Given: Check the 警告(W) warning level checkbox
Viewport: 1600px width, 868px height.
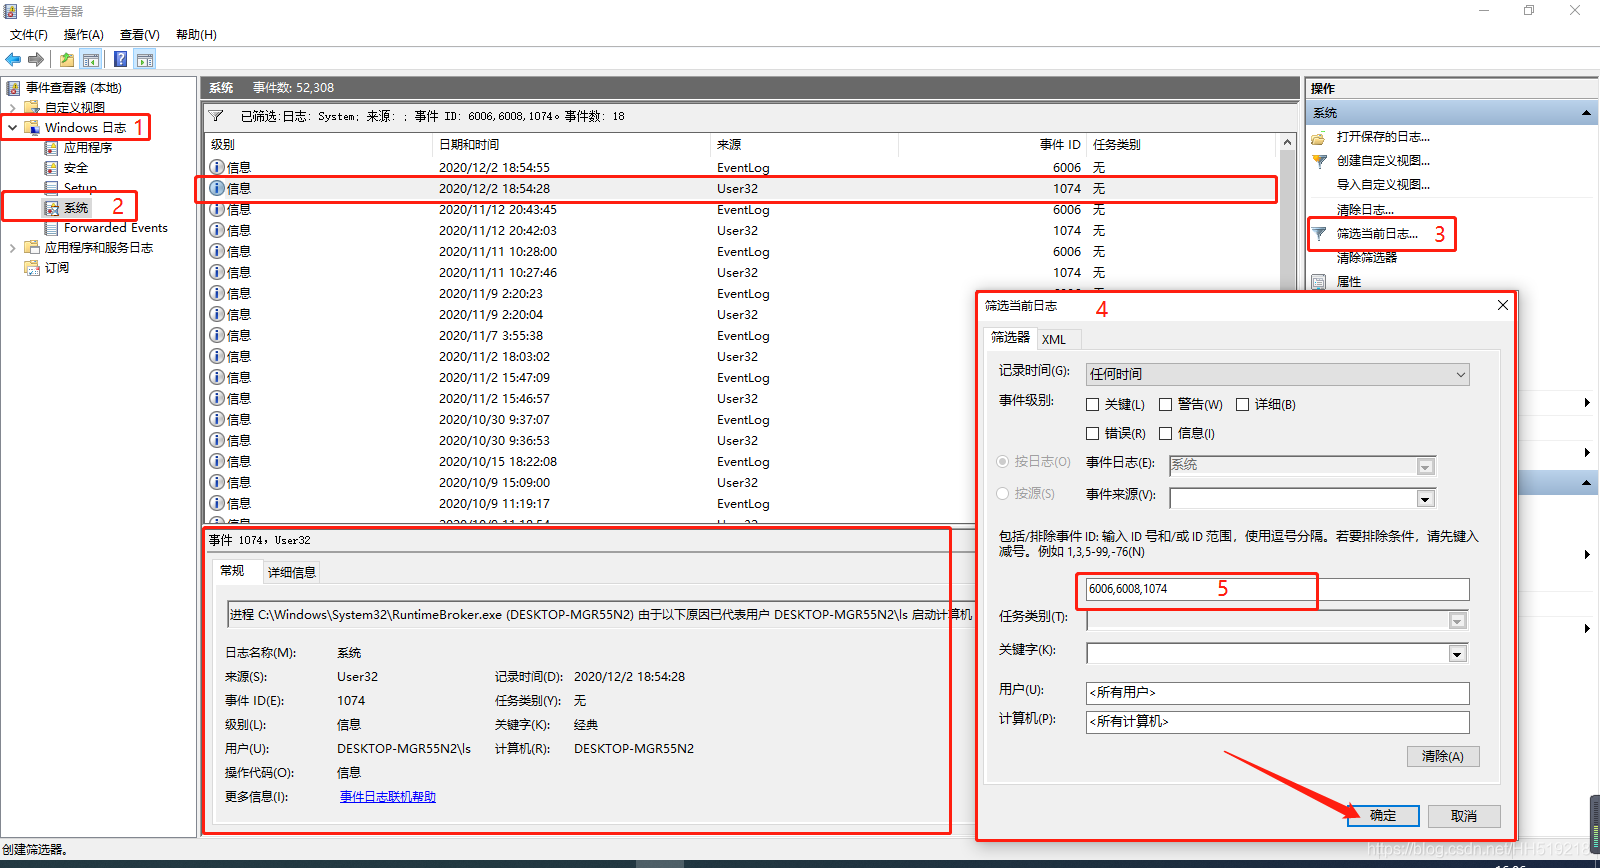Looking at the screenshot, I should click(x=1166, y=405).
